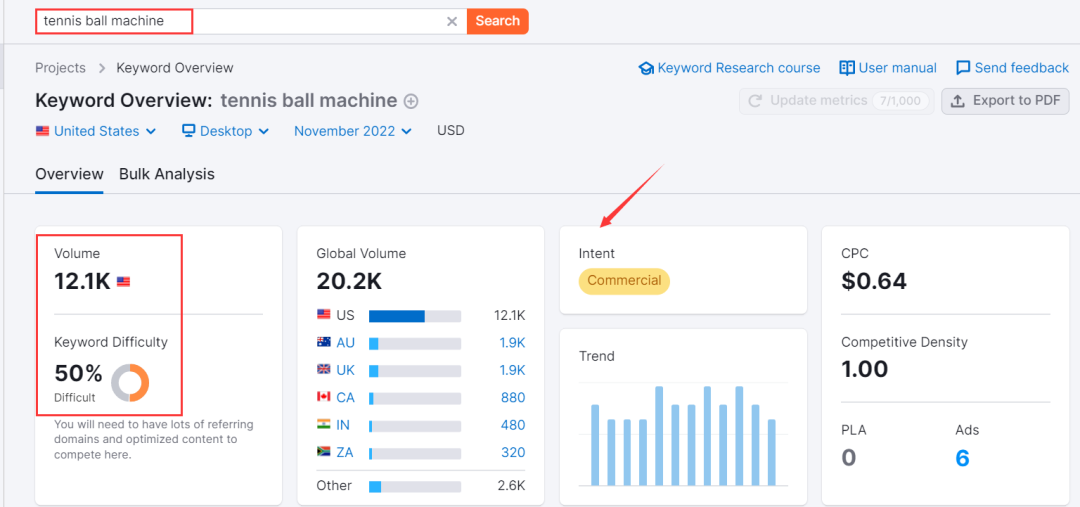Click the Send feedback speech bubble icon
The image size is (1080, 507).
pyautogui.click(x=963, y=68)
